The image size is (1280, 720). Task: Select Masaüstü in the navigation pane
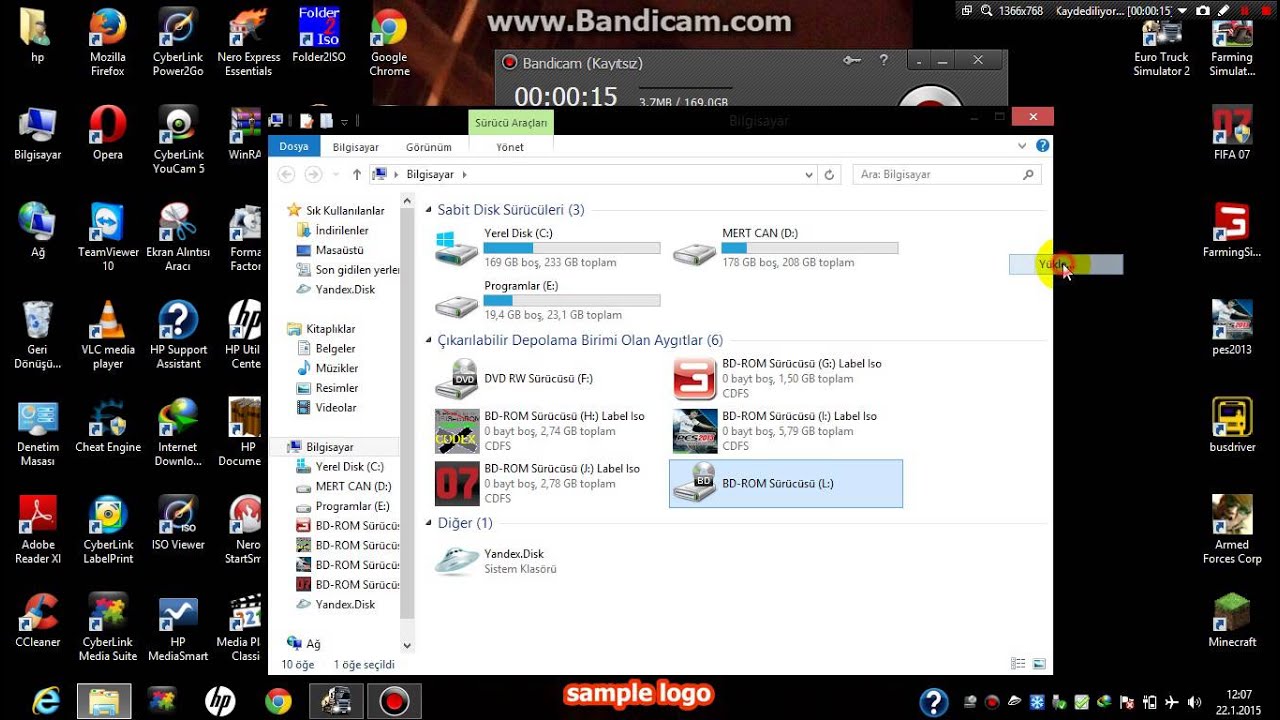point(339,250)
